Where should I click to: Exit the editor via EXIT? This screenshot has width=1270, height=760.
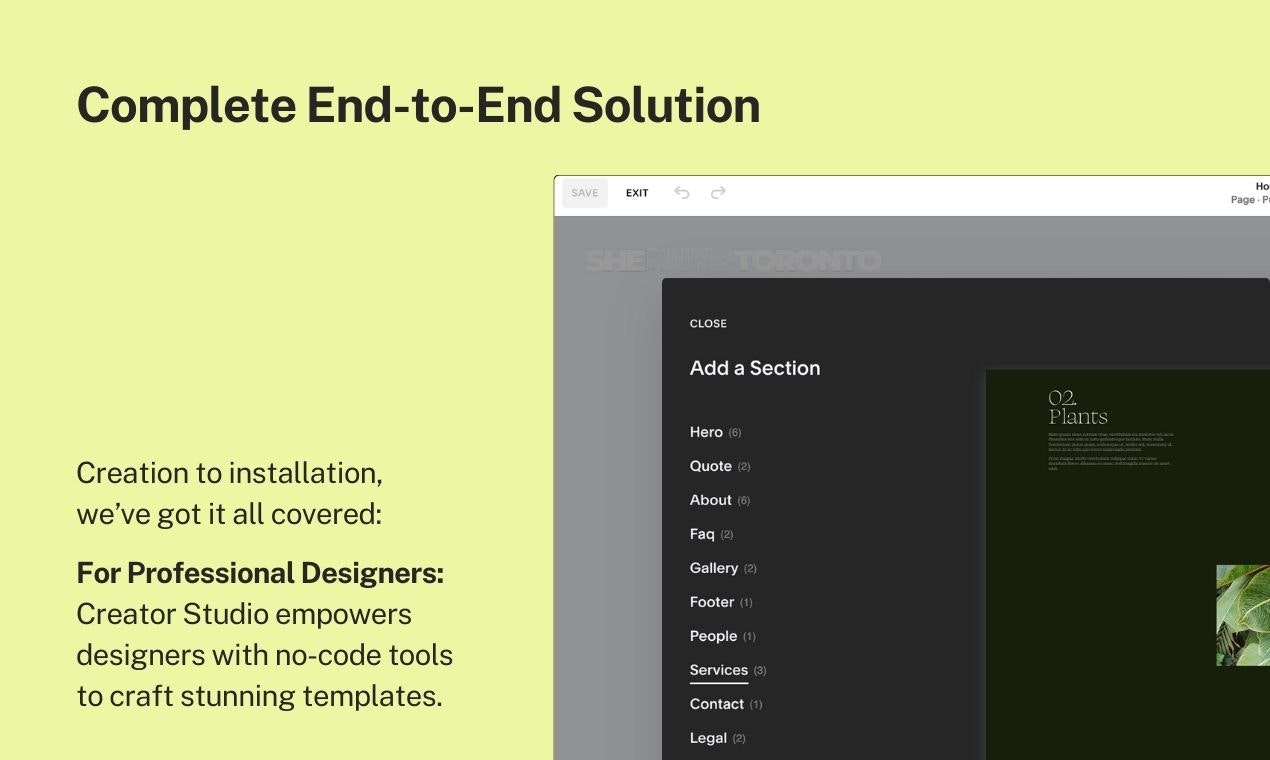click(x=637, y=193)
